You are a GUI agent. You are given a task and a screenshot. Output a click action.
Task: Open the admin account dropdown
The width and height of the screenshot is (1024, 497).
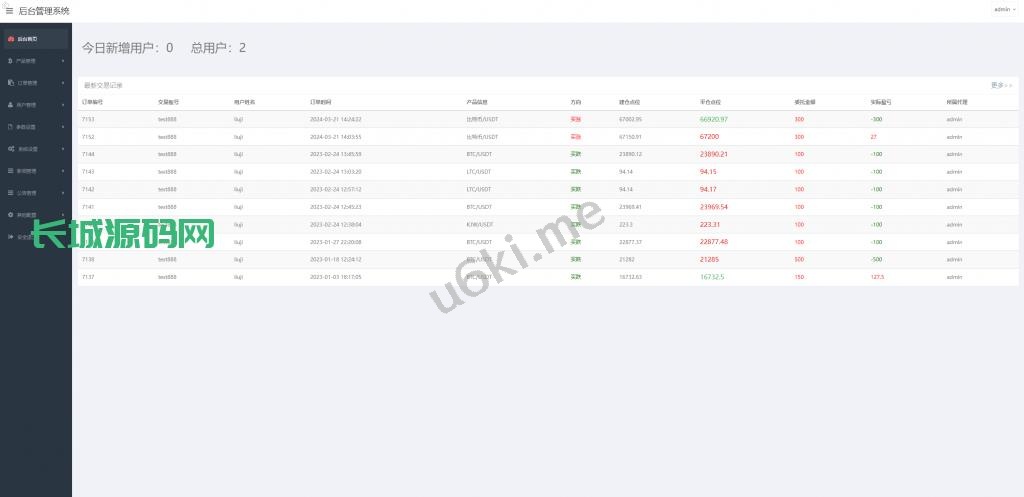point(1004,9)
